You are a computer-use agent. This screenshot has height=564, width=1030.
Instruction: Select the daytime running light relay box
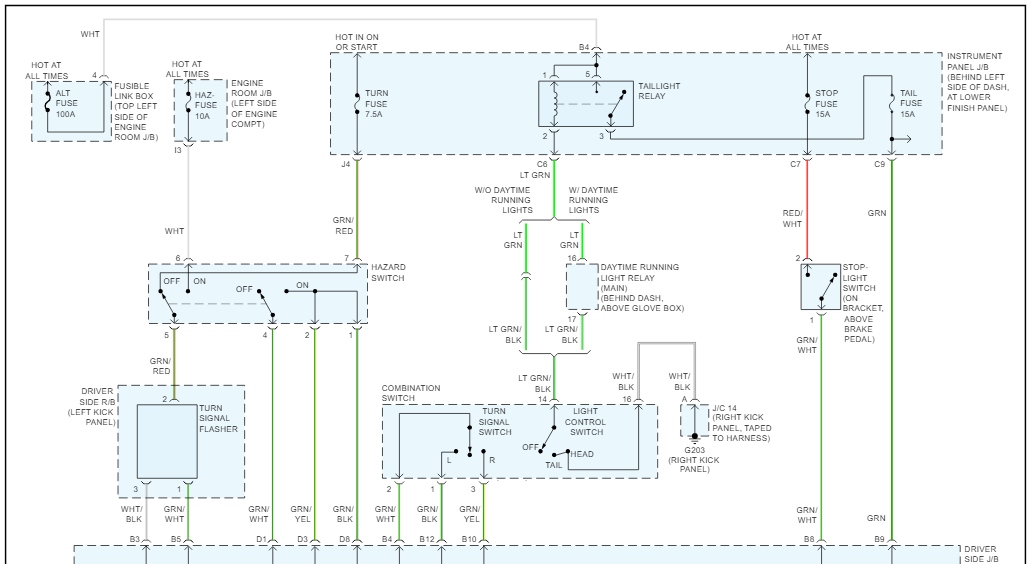582,287
